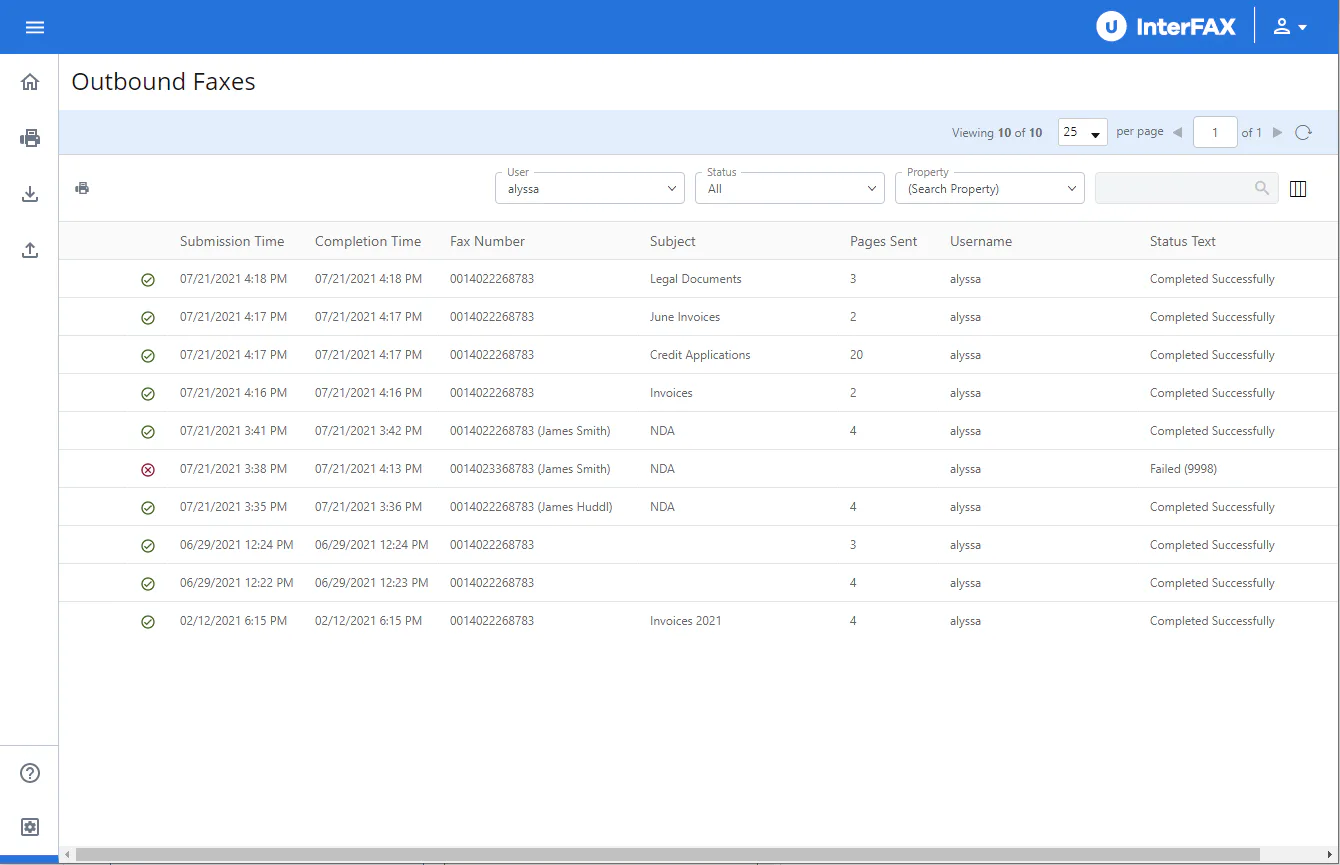
Task: Click the send fax icon above the table
Action: tap(82, 188)
